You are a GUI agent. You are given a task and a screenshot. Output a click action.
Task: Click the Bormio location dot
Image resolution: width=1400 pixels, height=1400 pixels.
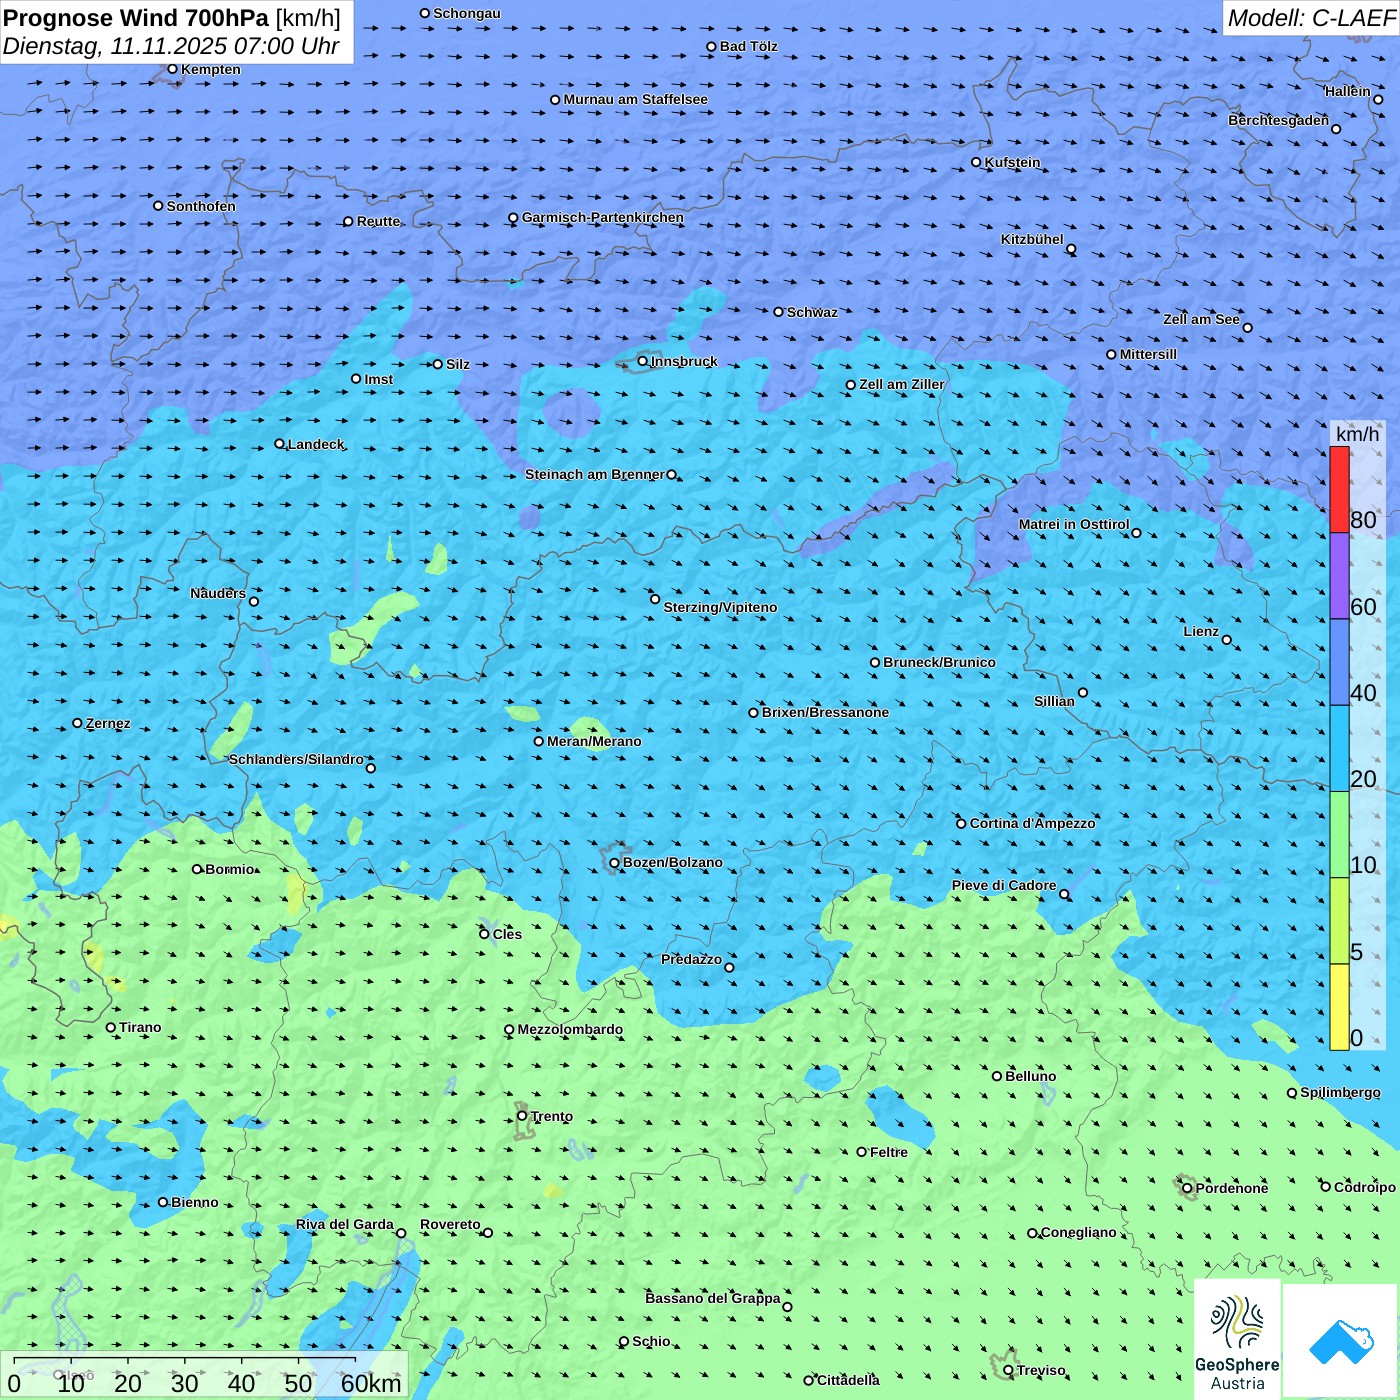tap(197, 869)
